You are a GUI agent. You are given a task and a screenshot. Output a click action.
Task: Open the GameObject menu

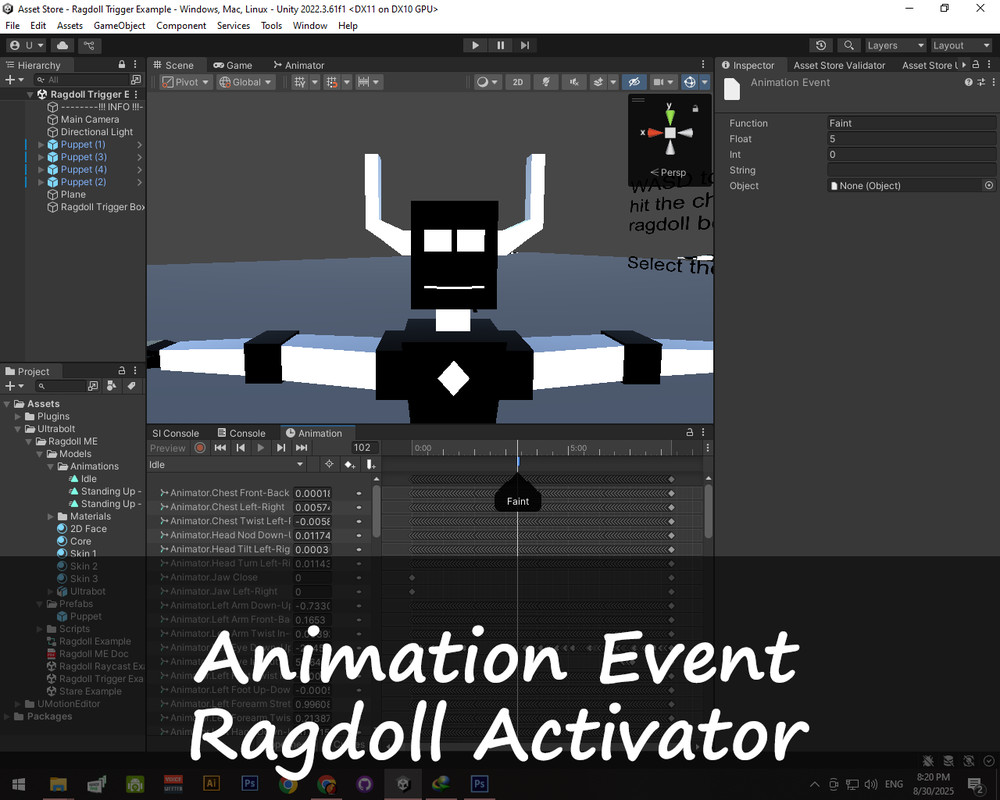tap(119, 26)
